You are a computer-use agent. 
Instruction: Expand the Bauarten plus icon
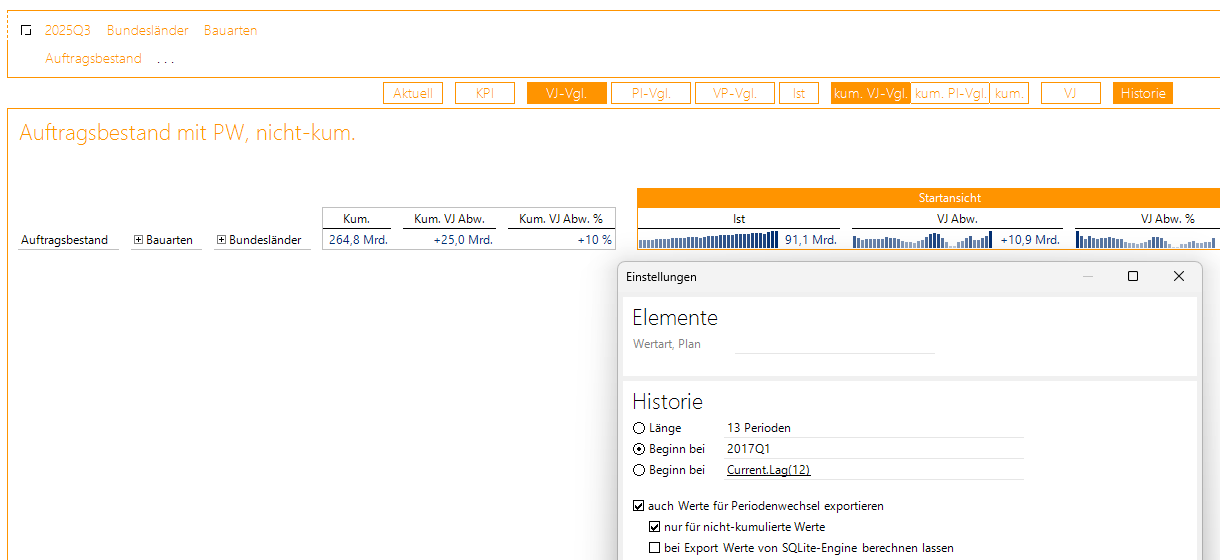point(138,240)
